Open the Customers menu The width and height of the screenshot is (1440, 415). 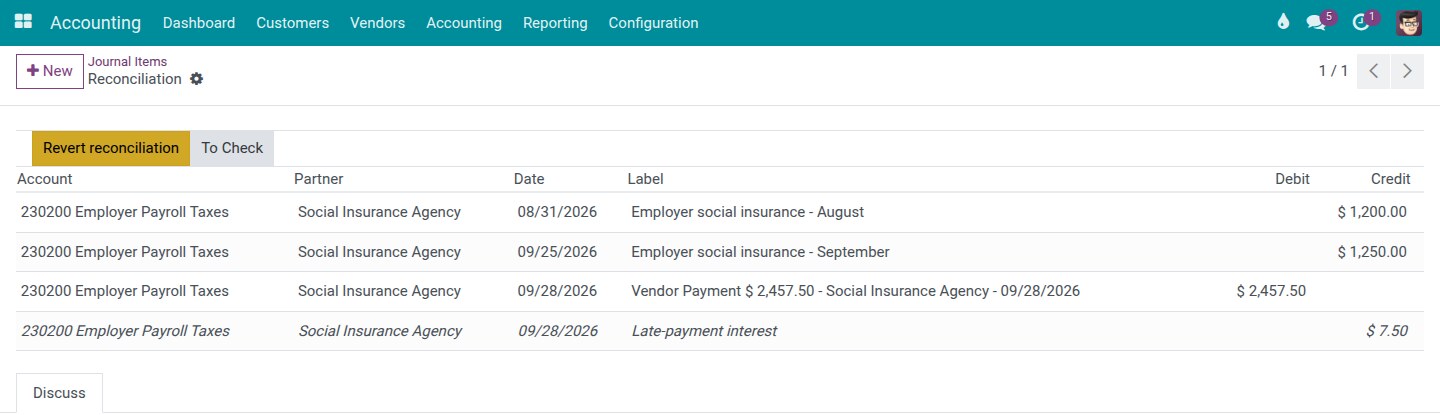(292, 22)
